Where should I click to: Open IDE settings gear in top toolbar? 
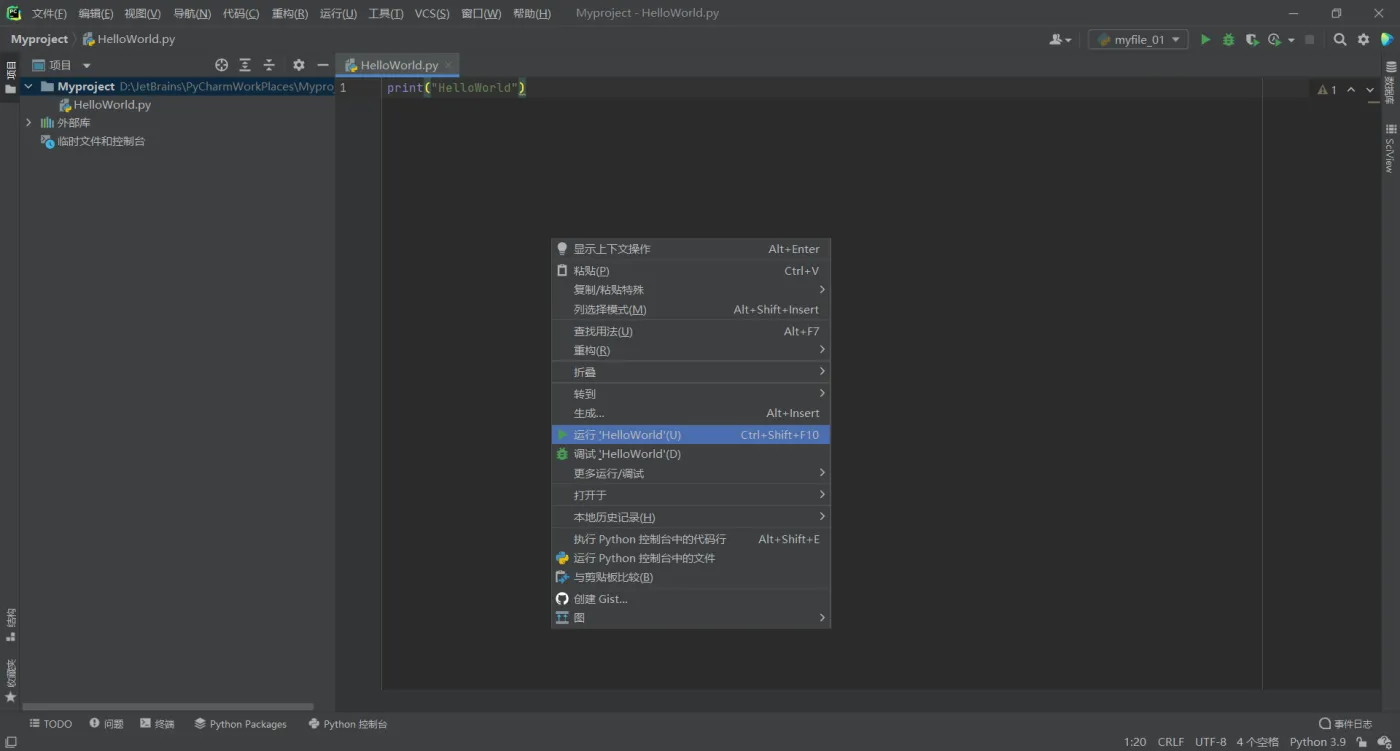click(1363, 40)
